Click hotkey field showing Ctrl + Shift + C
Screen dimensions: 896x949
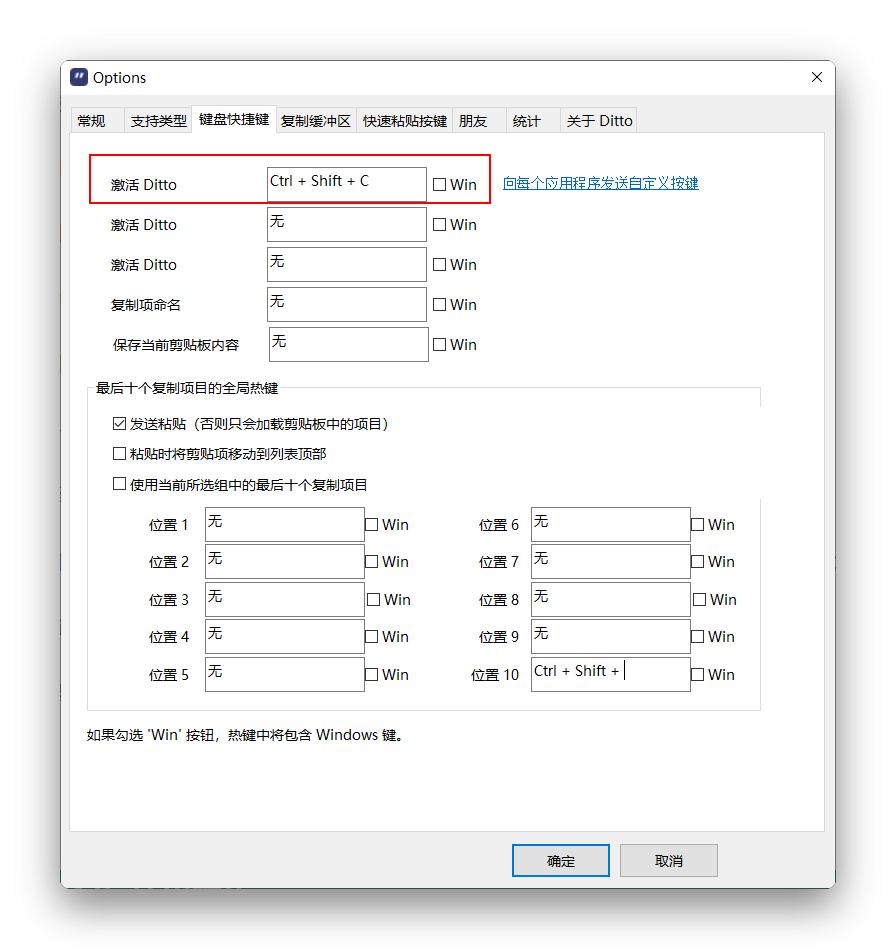(347, 185)
